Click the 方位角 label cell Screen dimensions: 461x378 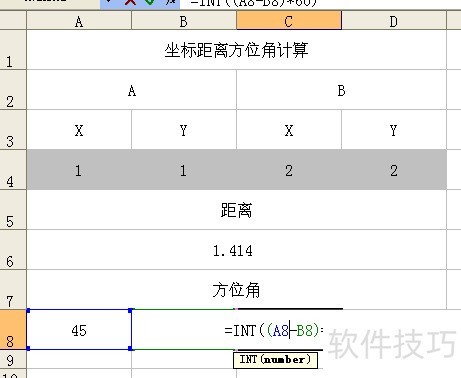(236, 290)
